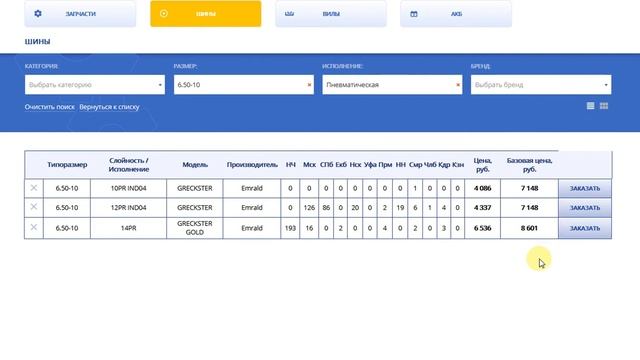This screenshot has width=640, height=360.
Task: Click the НЧ column header
Action: (290, 164)
